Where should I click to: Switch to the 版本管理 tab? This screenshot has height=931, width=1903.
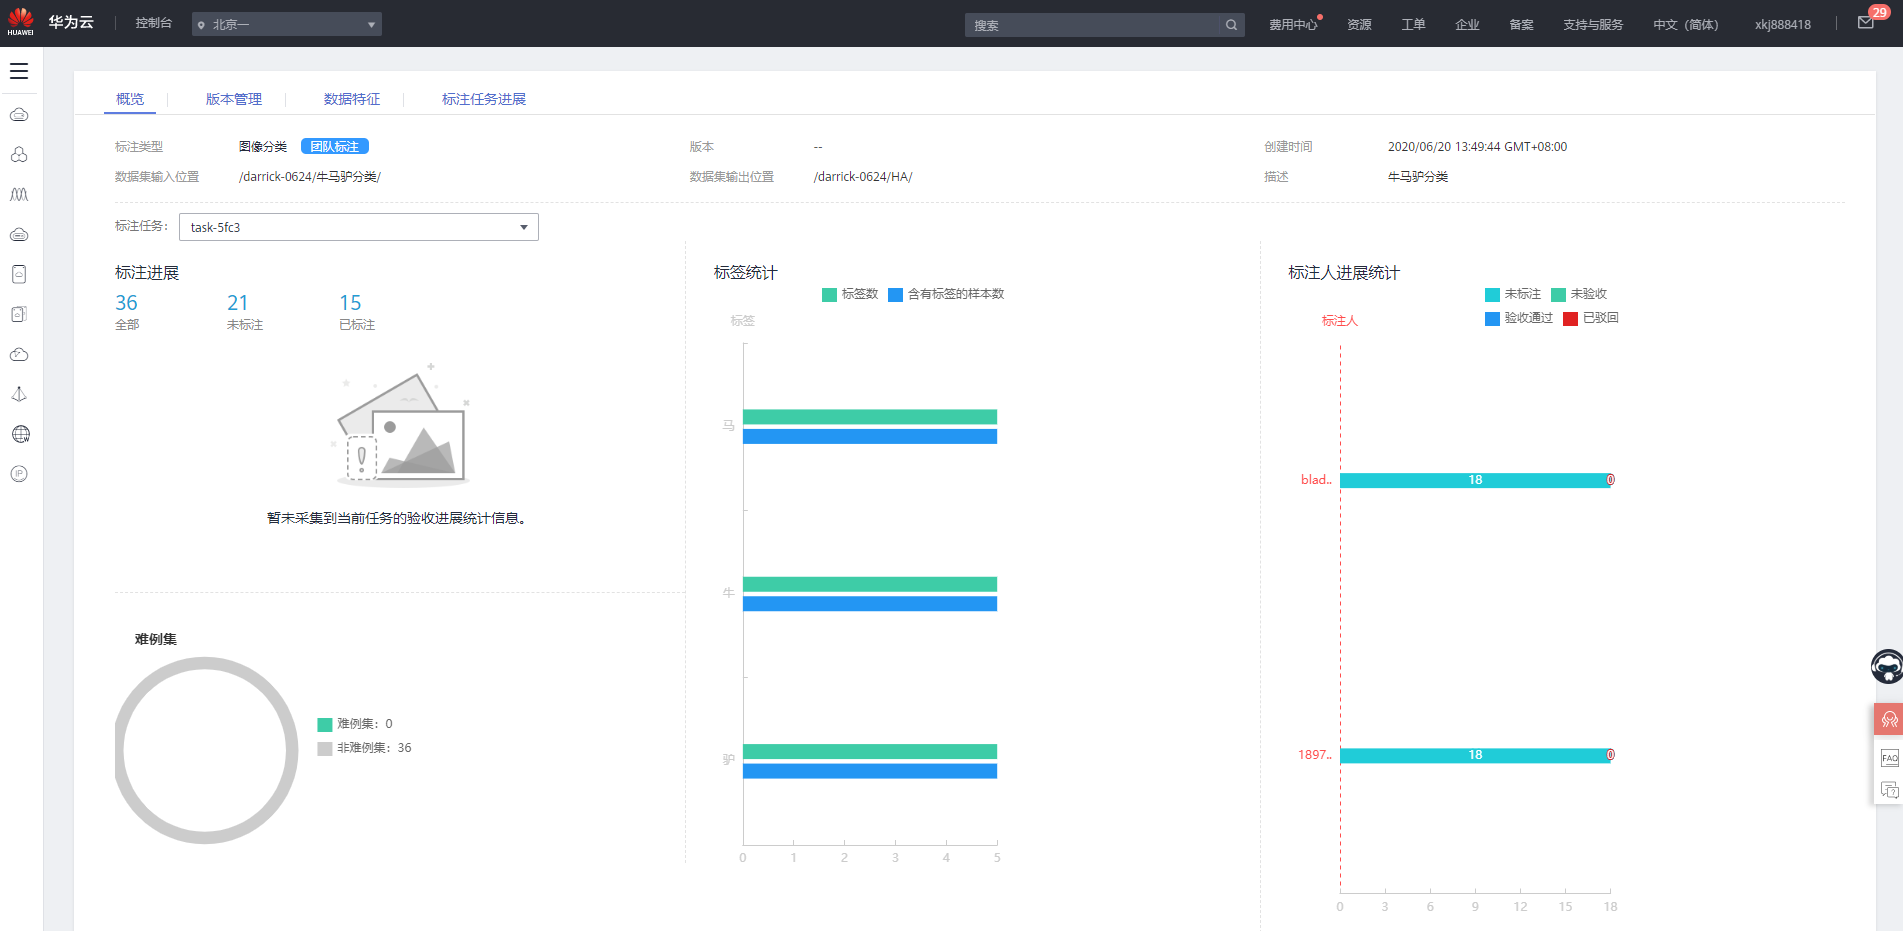tap(233, 99)
